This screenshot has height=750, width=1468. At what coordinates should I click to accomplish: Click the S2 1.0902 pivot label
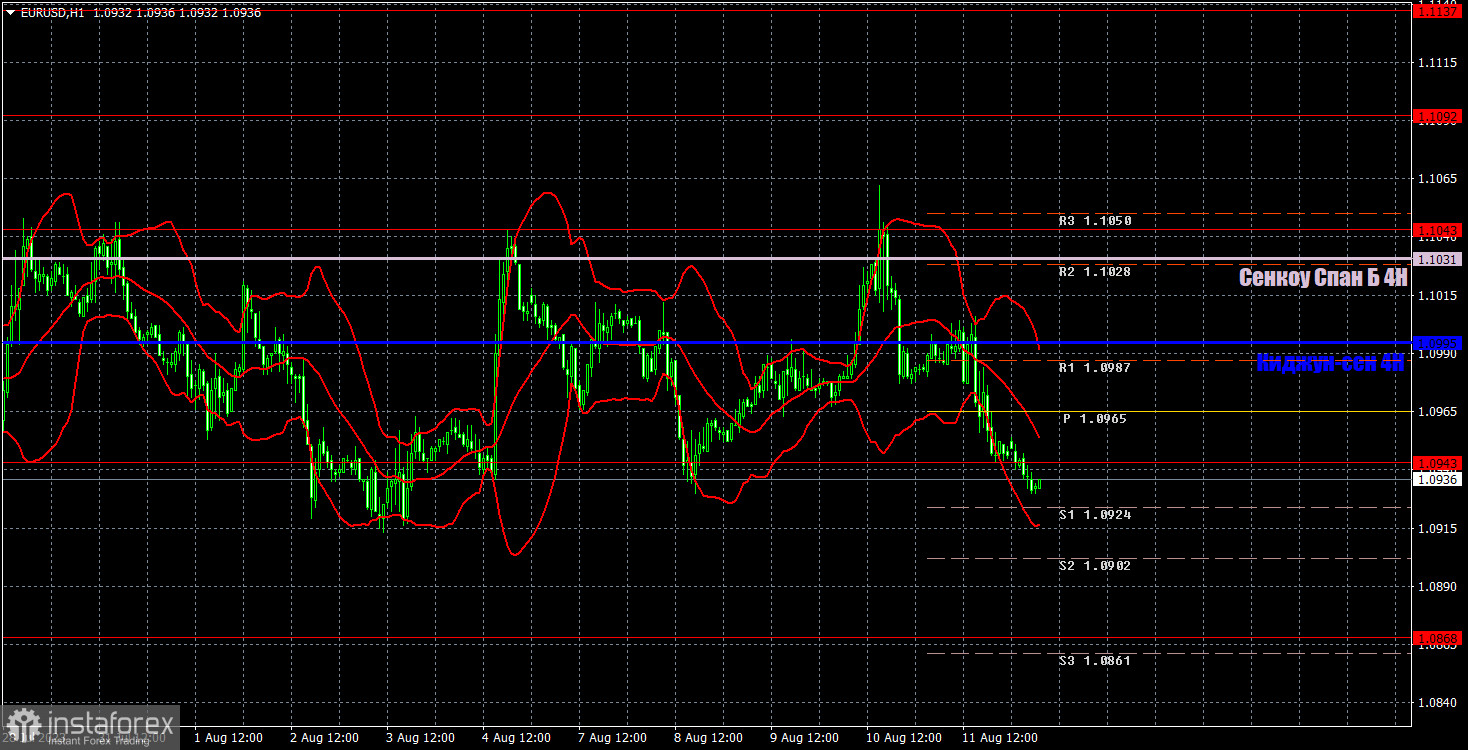click(1095, 566)
